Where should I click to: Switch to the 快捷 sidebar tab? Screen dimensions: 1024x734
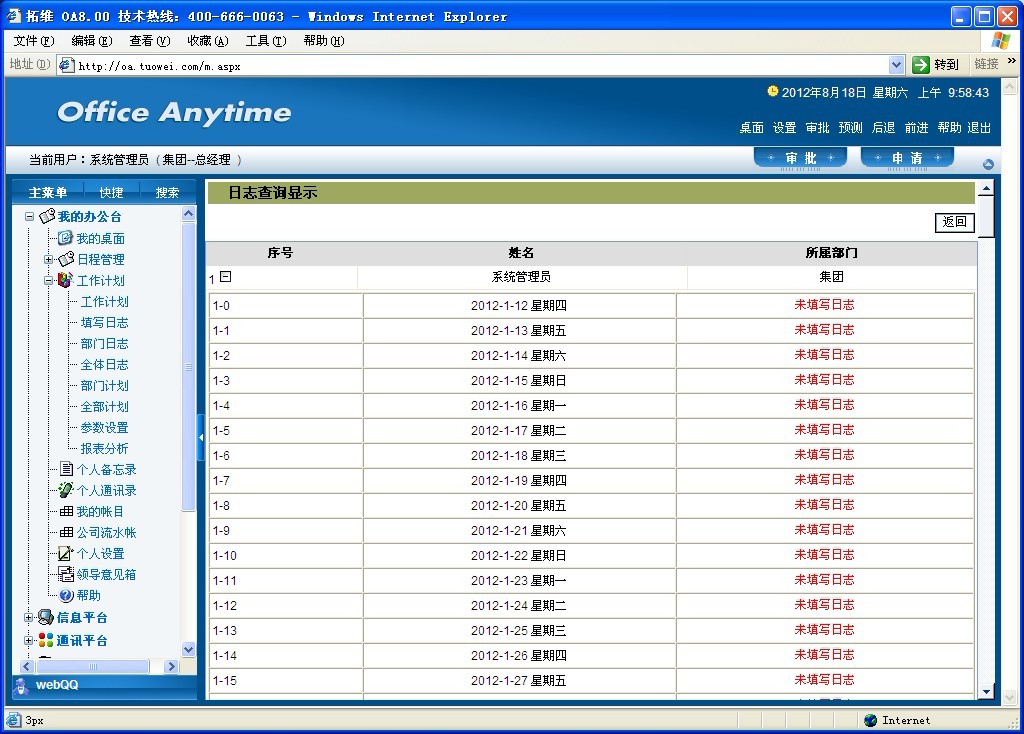pos(111,192)
